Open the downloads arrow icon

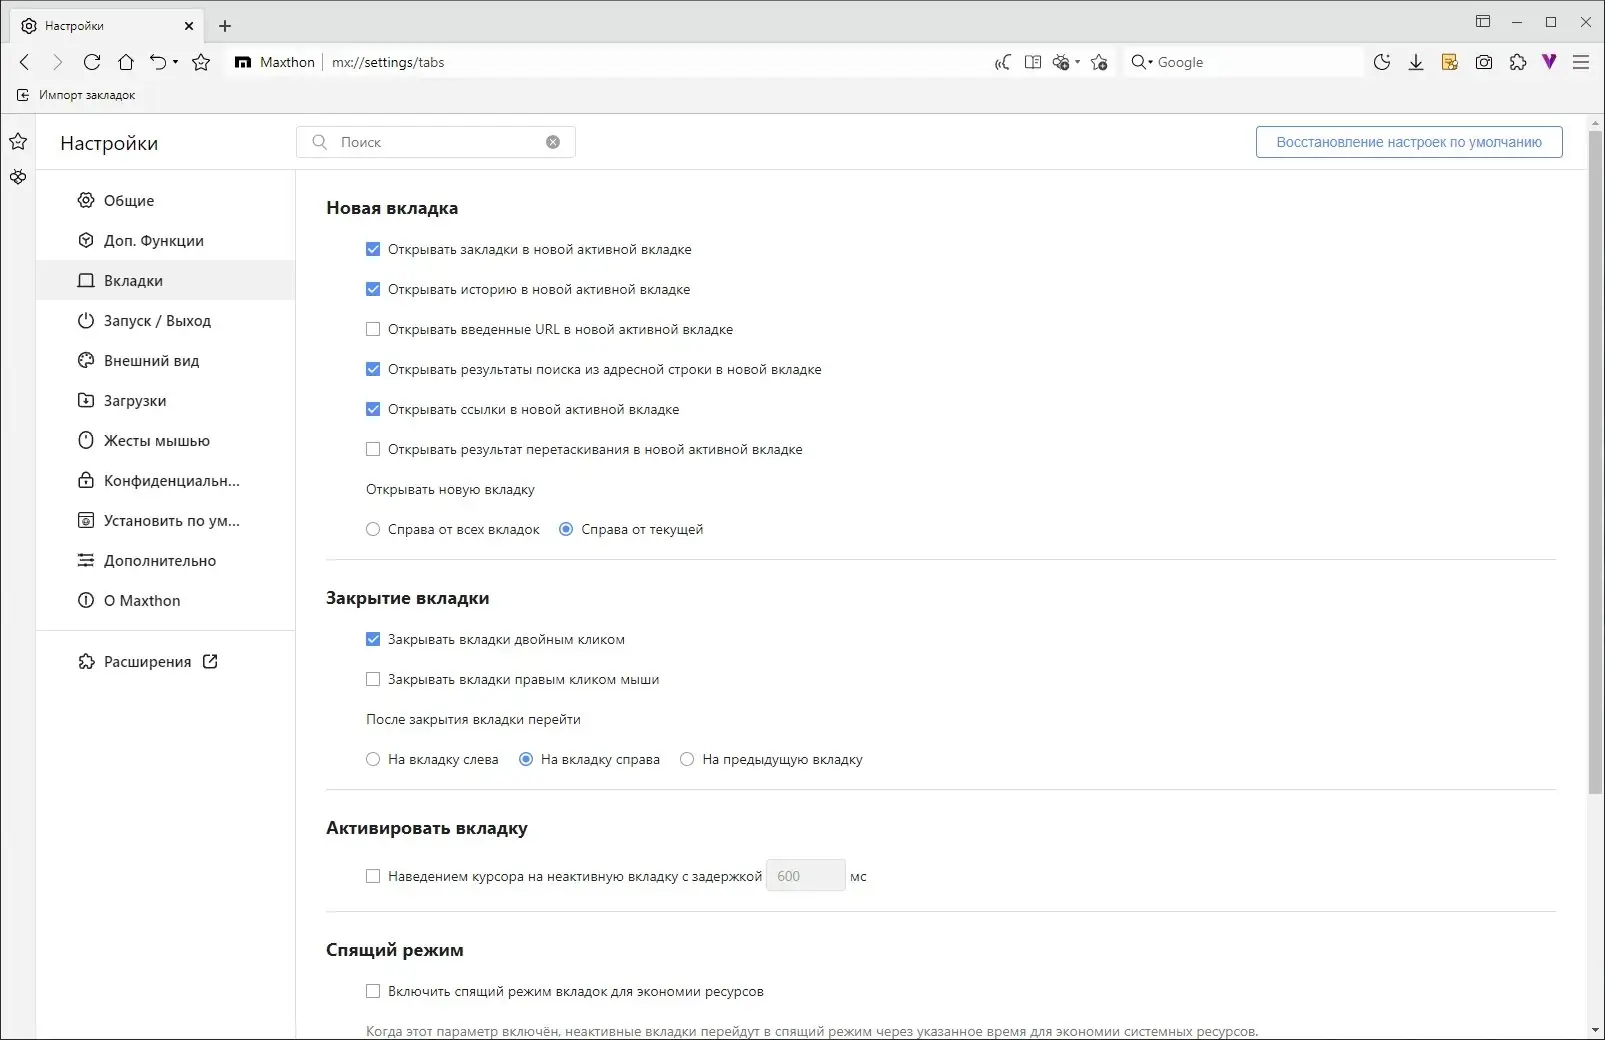1416,62
